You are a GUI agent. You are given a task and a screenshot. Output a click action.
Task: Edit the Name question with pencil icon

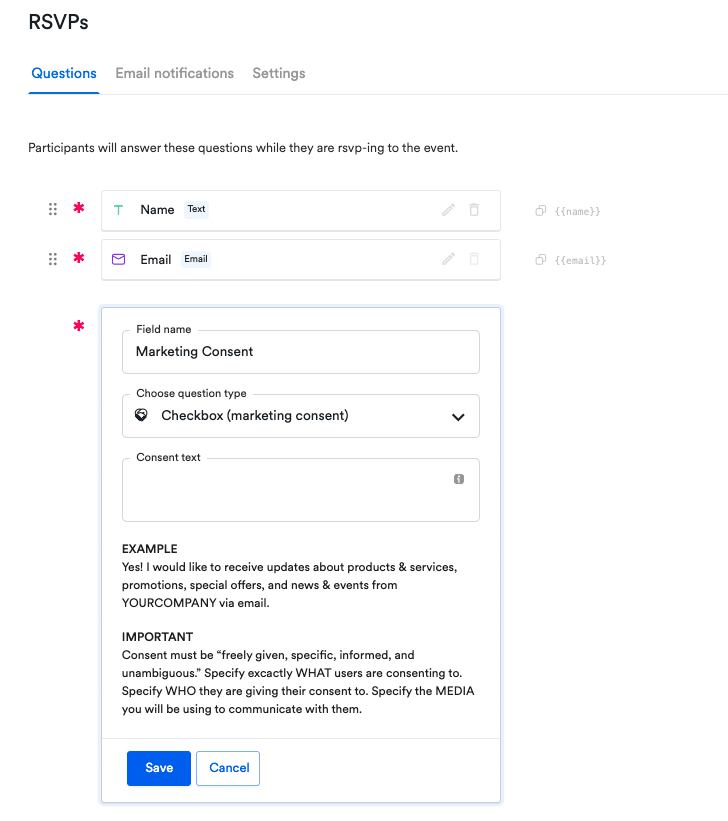pyautogui.click(x=448, y=210)
